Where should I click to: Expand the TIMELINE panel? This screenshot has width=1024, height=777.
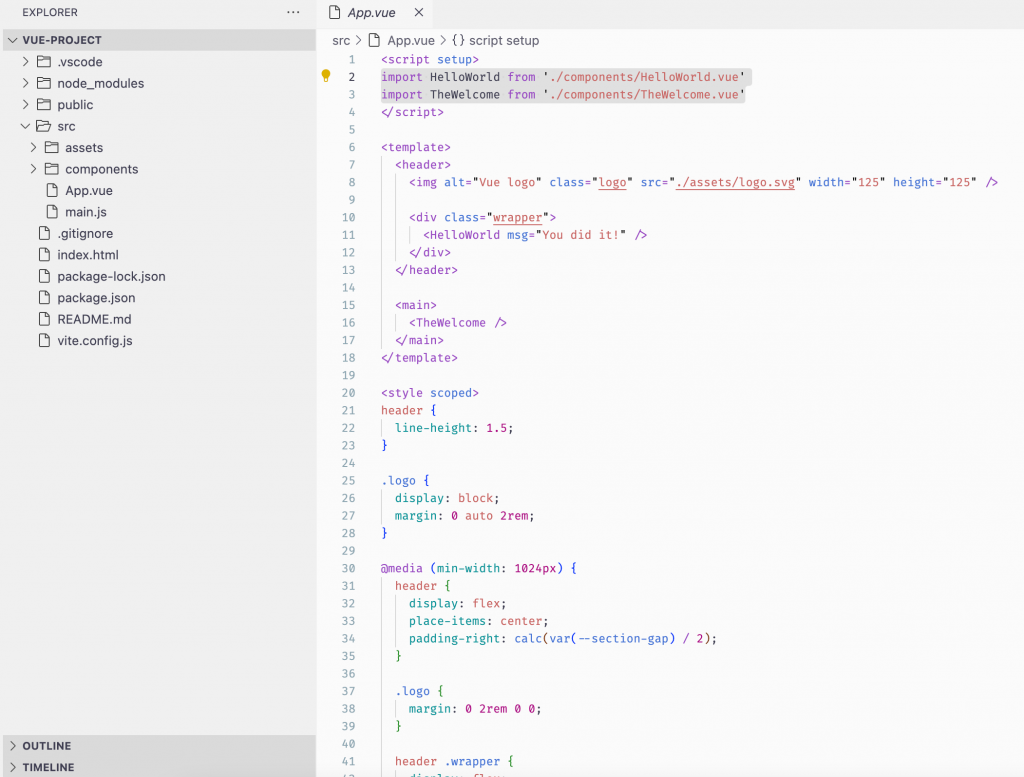[x=159, y=767]
